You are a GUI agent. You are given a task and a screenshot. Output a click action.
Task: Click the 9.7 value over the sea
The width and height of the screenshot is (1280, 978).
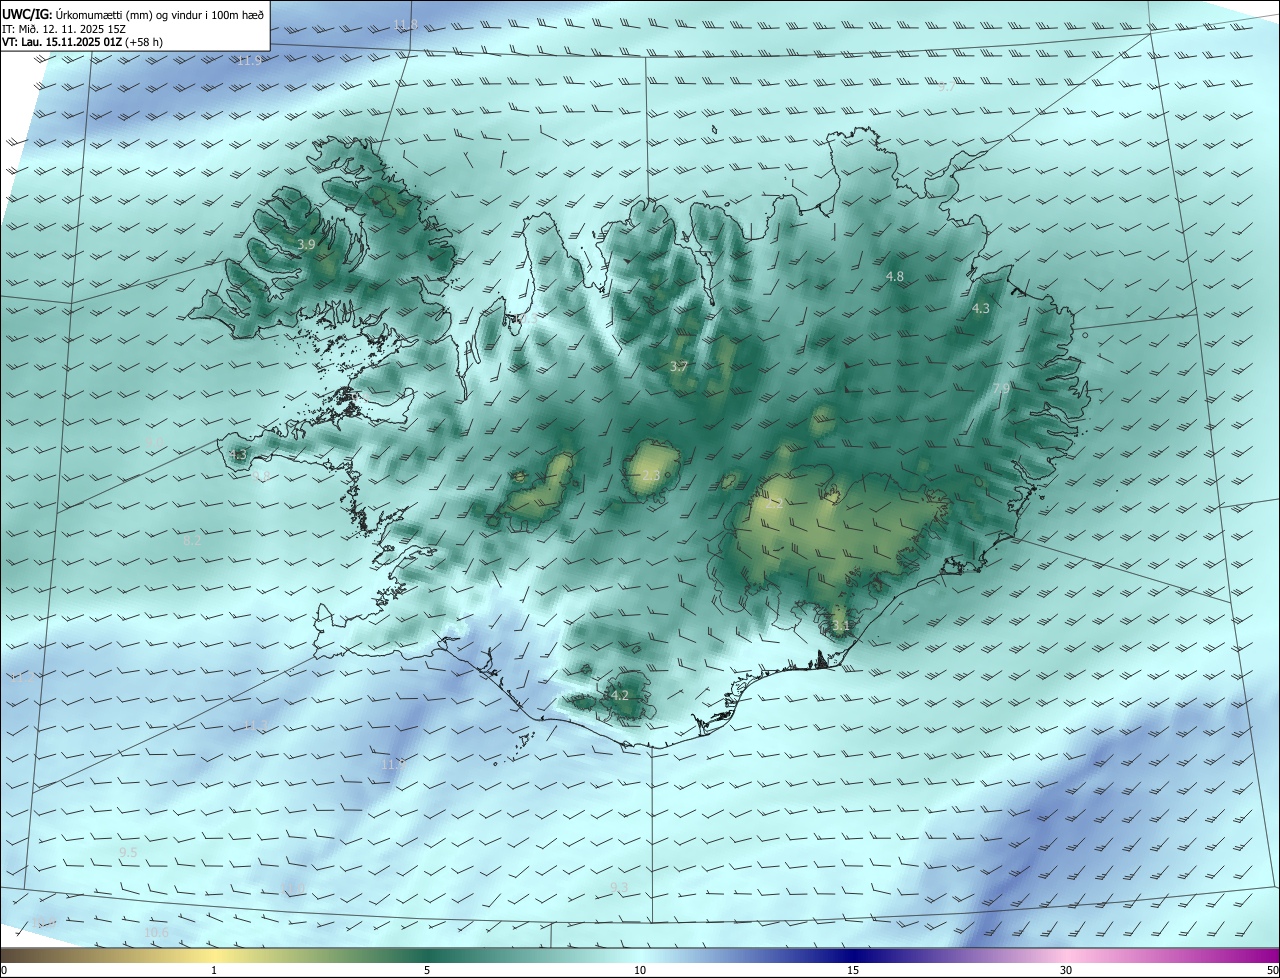coord(946,87)
